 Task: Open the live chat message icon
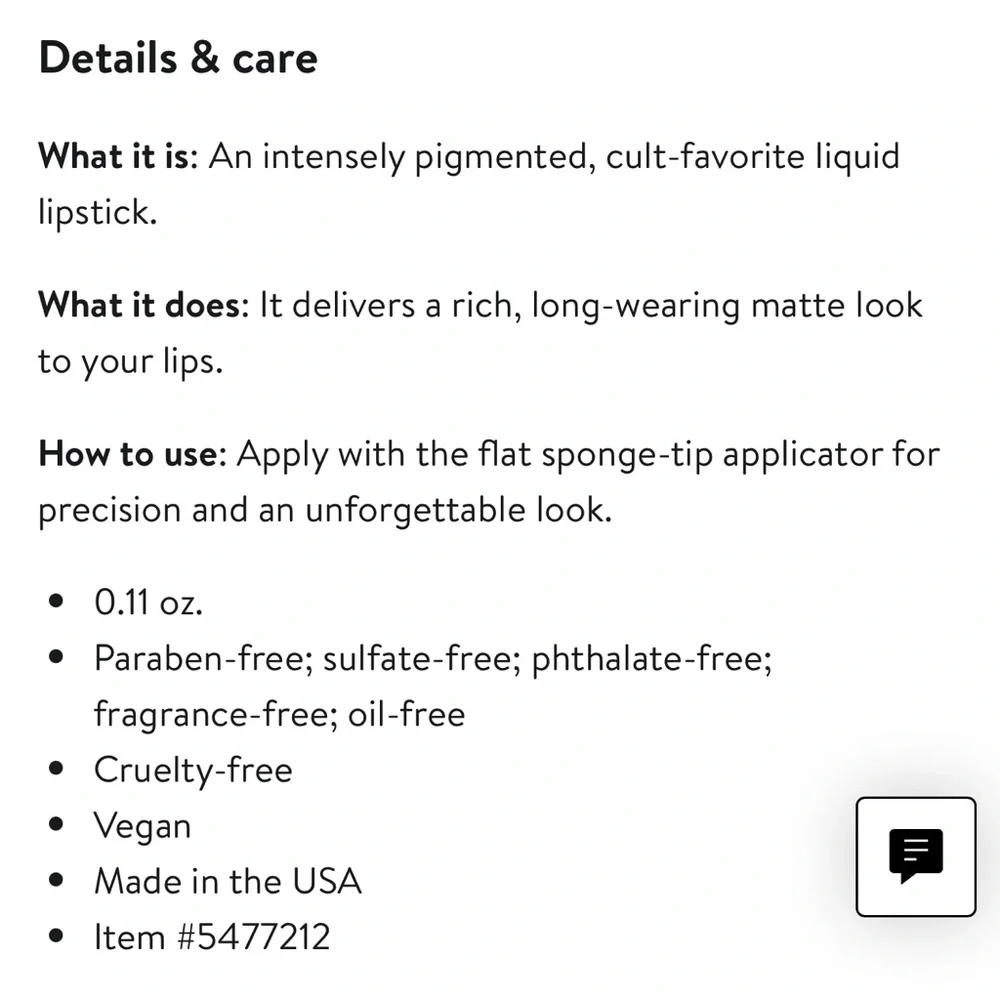(916, 857)
